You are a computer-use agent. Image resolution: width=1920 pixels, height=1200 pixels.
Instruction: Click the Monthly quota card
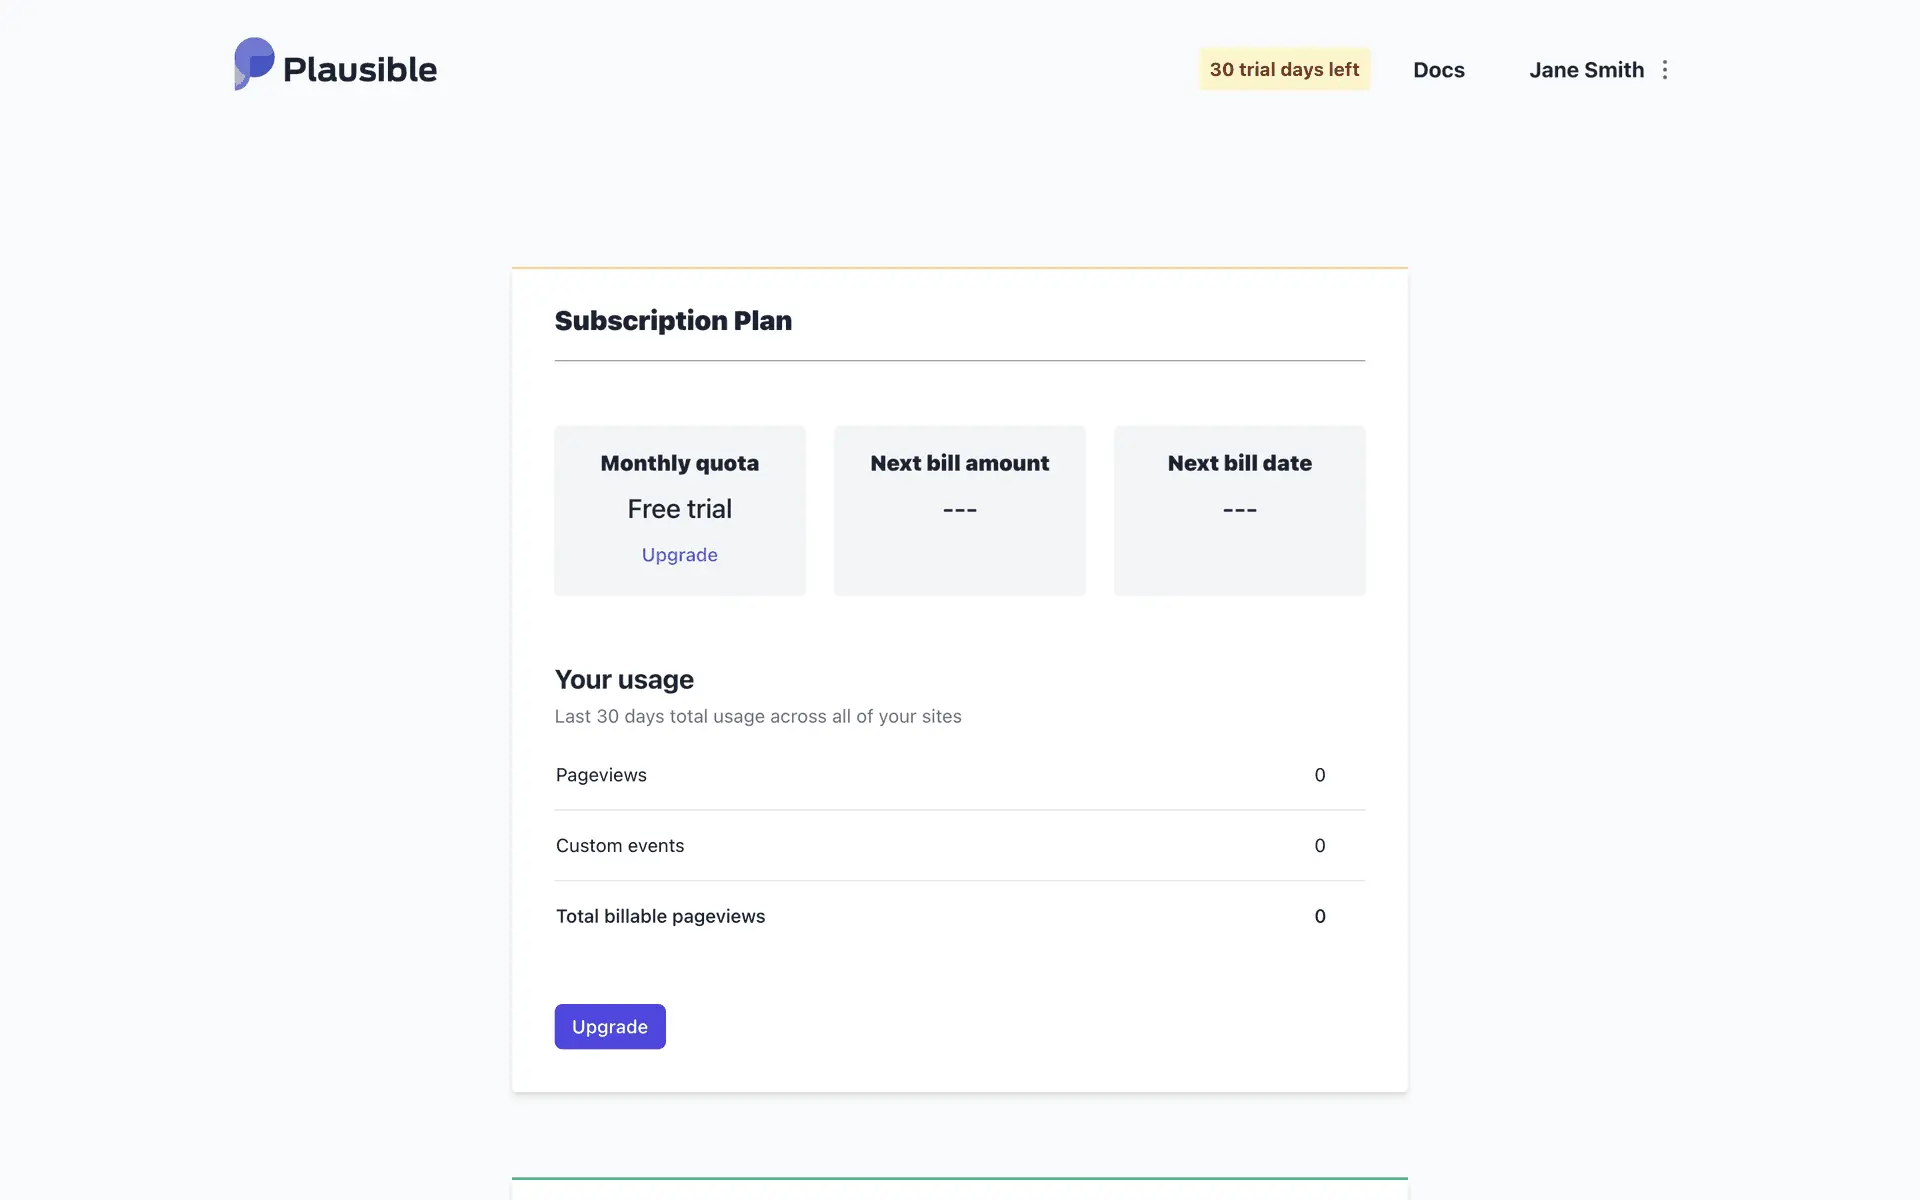pyautogui.click(x=680, y=463)
